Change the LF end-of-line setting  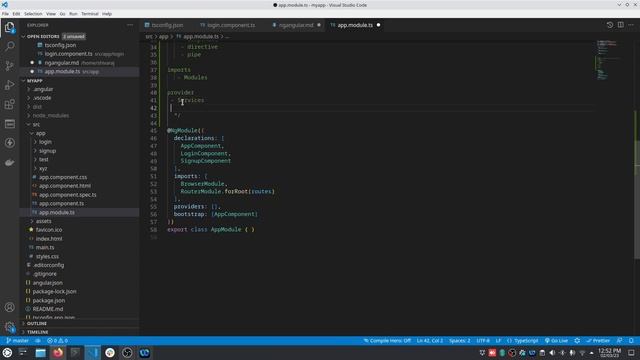pyautogui.click(x=498, y=340)
